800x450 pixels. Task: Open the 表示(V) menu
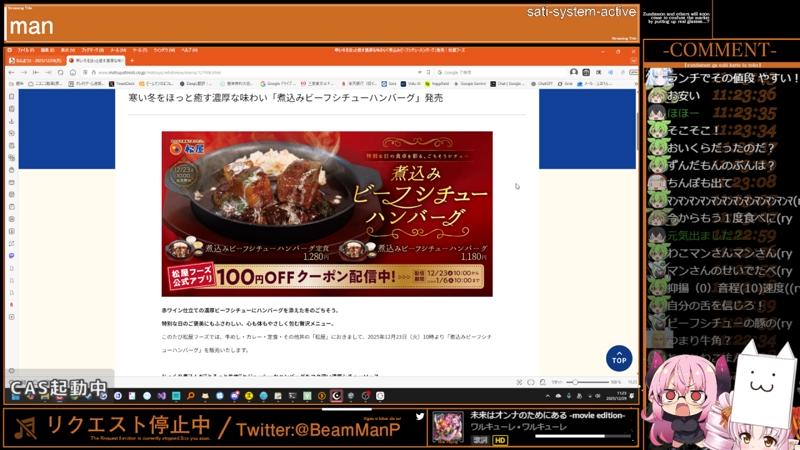click(68, 51)
